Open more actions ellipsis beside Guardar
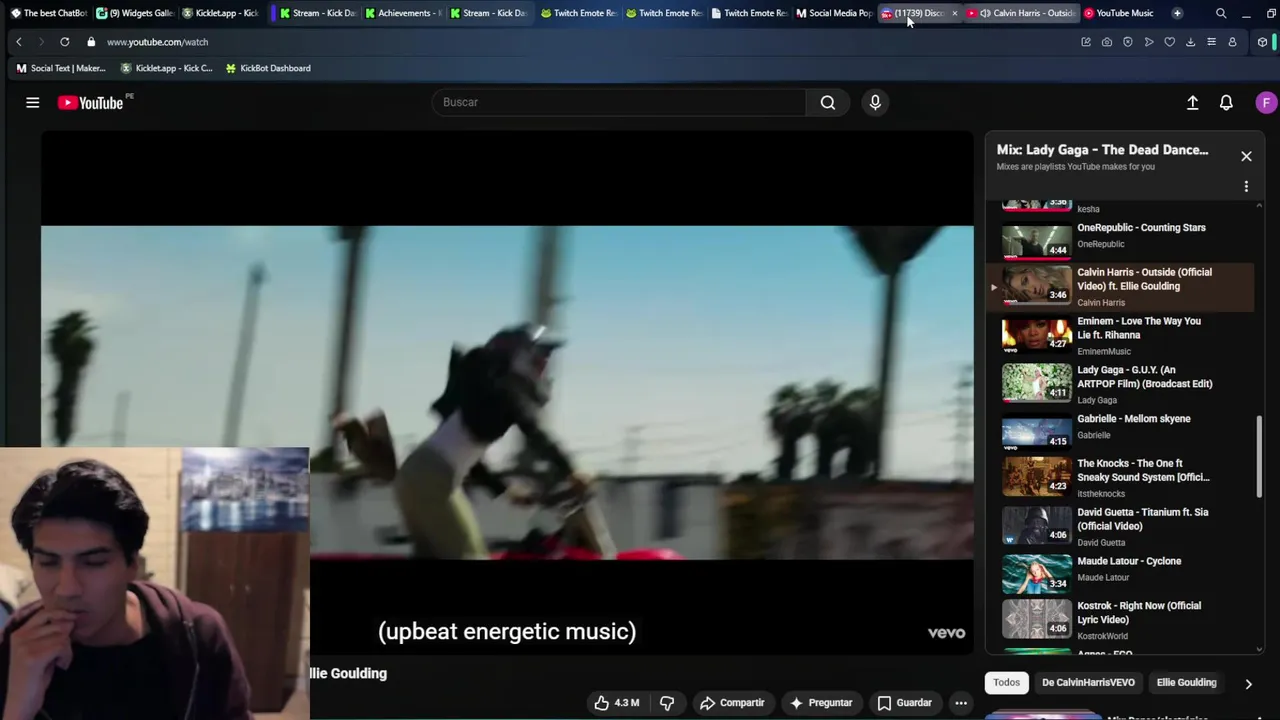Screen dimensions: 1280x720 pos(961,703)
